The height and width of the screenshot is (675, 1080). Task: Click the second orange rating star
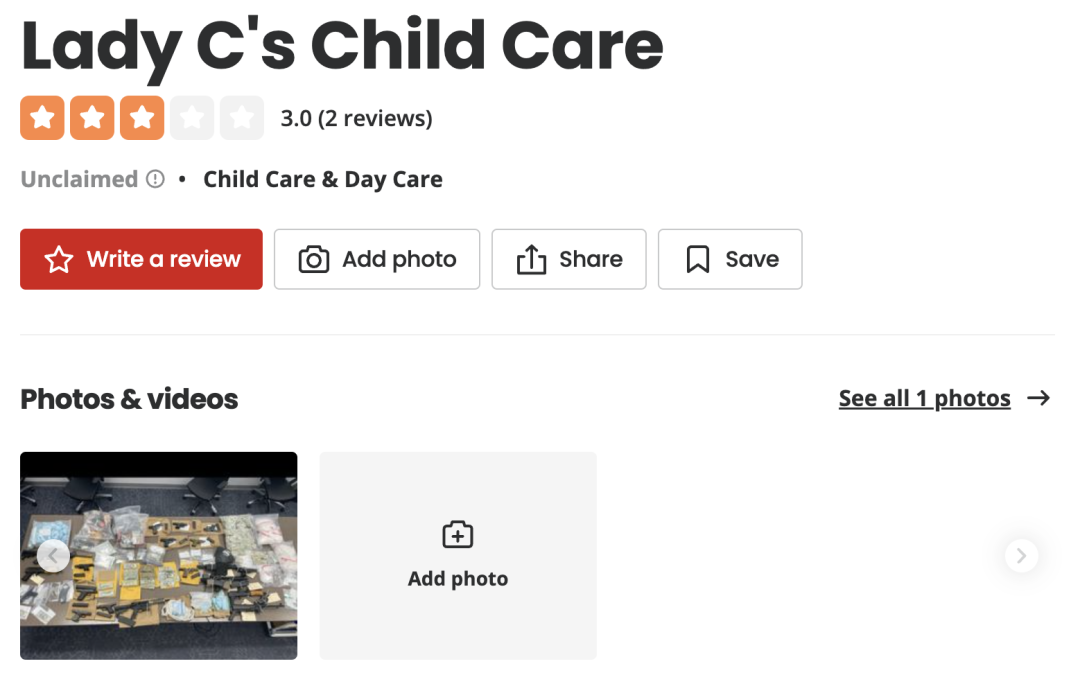click(x=92, y=118)
